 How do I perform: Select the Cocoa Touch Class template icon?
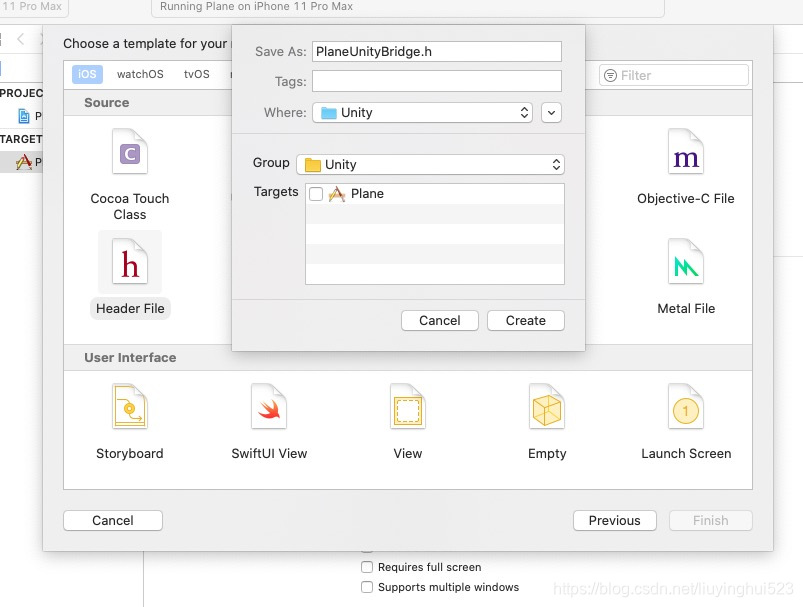(x=130, y=152)
